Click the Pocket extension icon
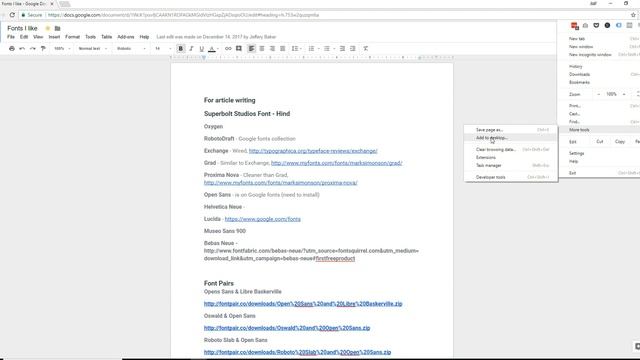This screenshot has height=360, width=640. 596,25
